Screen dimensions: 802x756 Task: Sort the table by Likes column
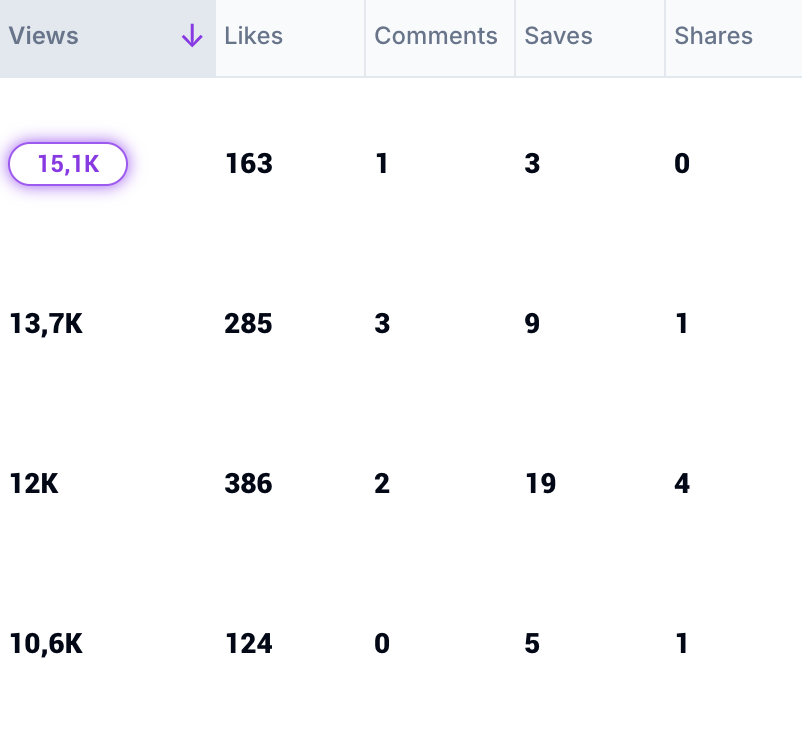(253, 36)
